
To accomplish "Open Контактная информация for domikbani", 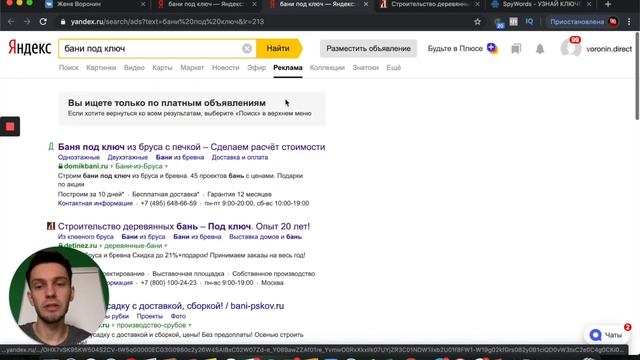I will [x=95, y=203].
